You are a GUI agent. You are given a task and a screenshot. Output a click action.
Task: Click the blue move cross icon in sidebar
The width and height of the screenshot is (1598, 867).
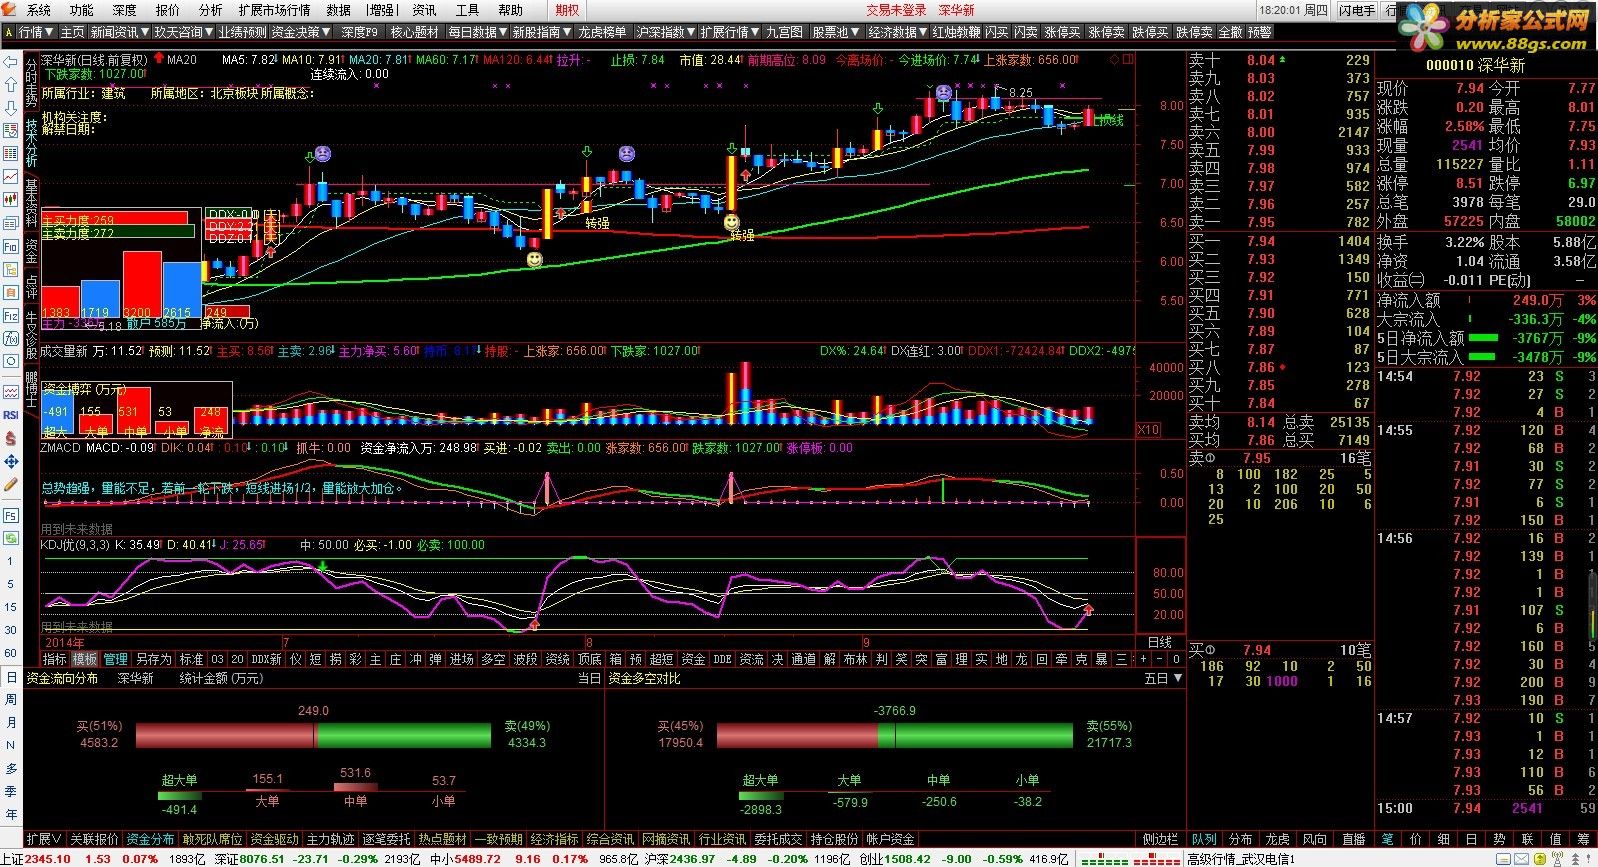(11, 461)
